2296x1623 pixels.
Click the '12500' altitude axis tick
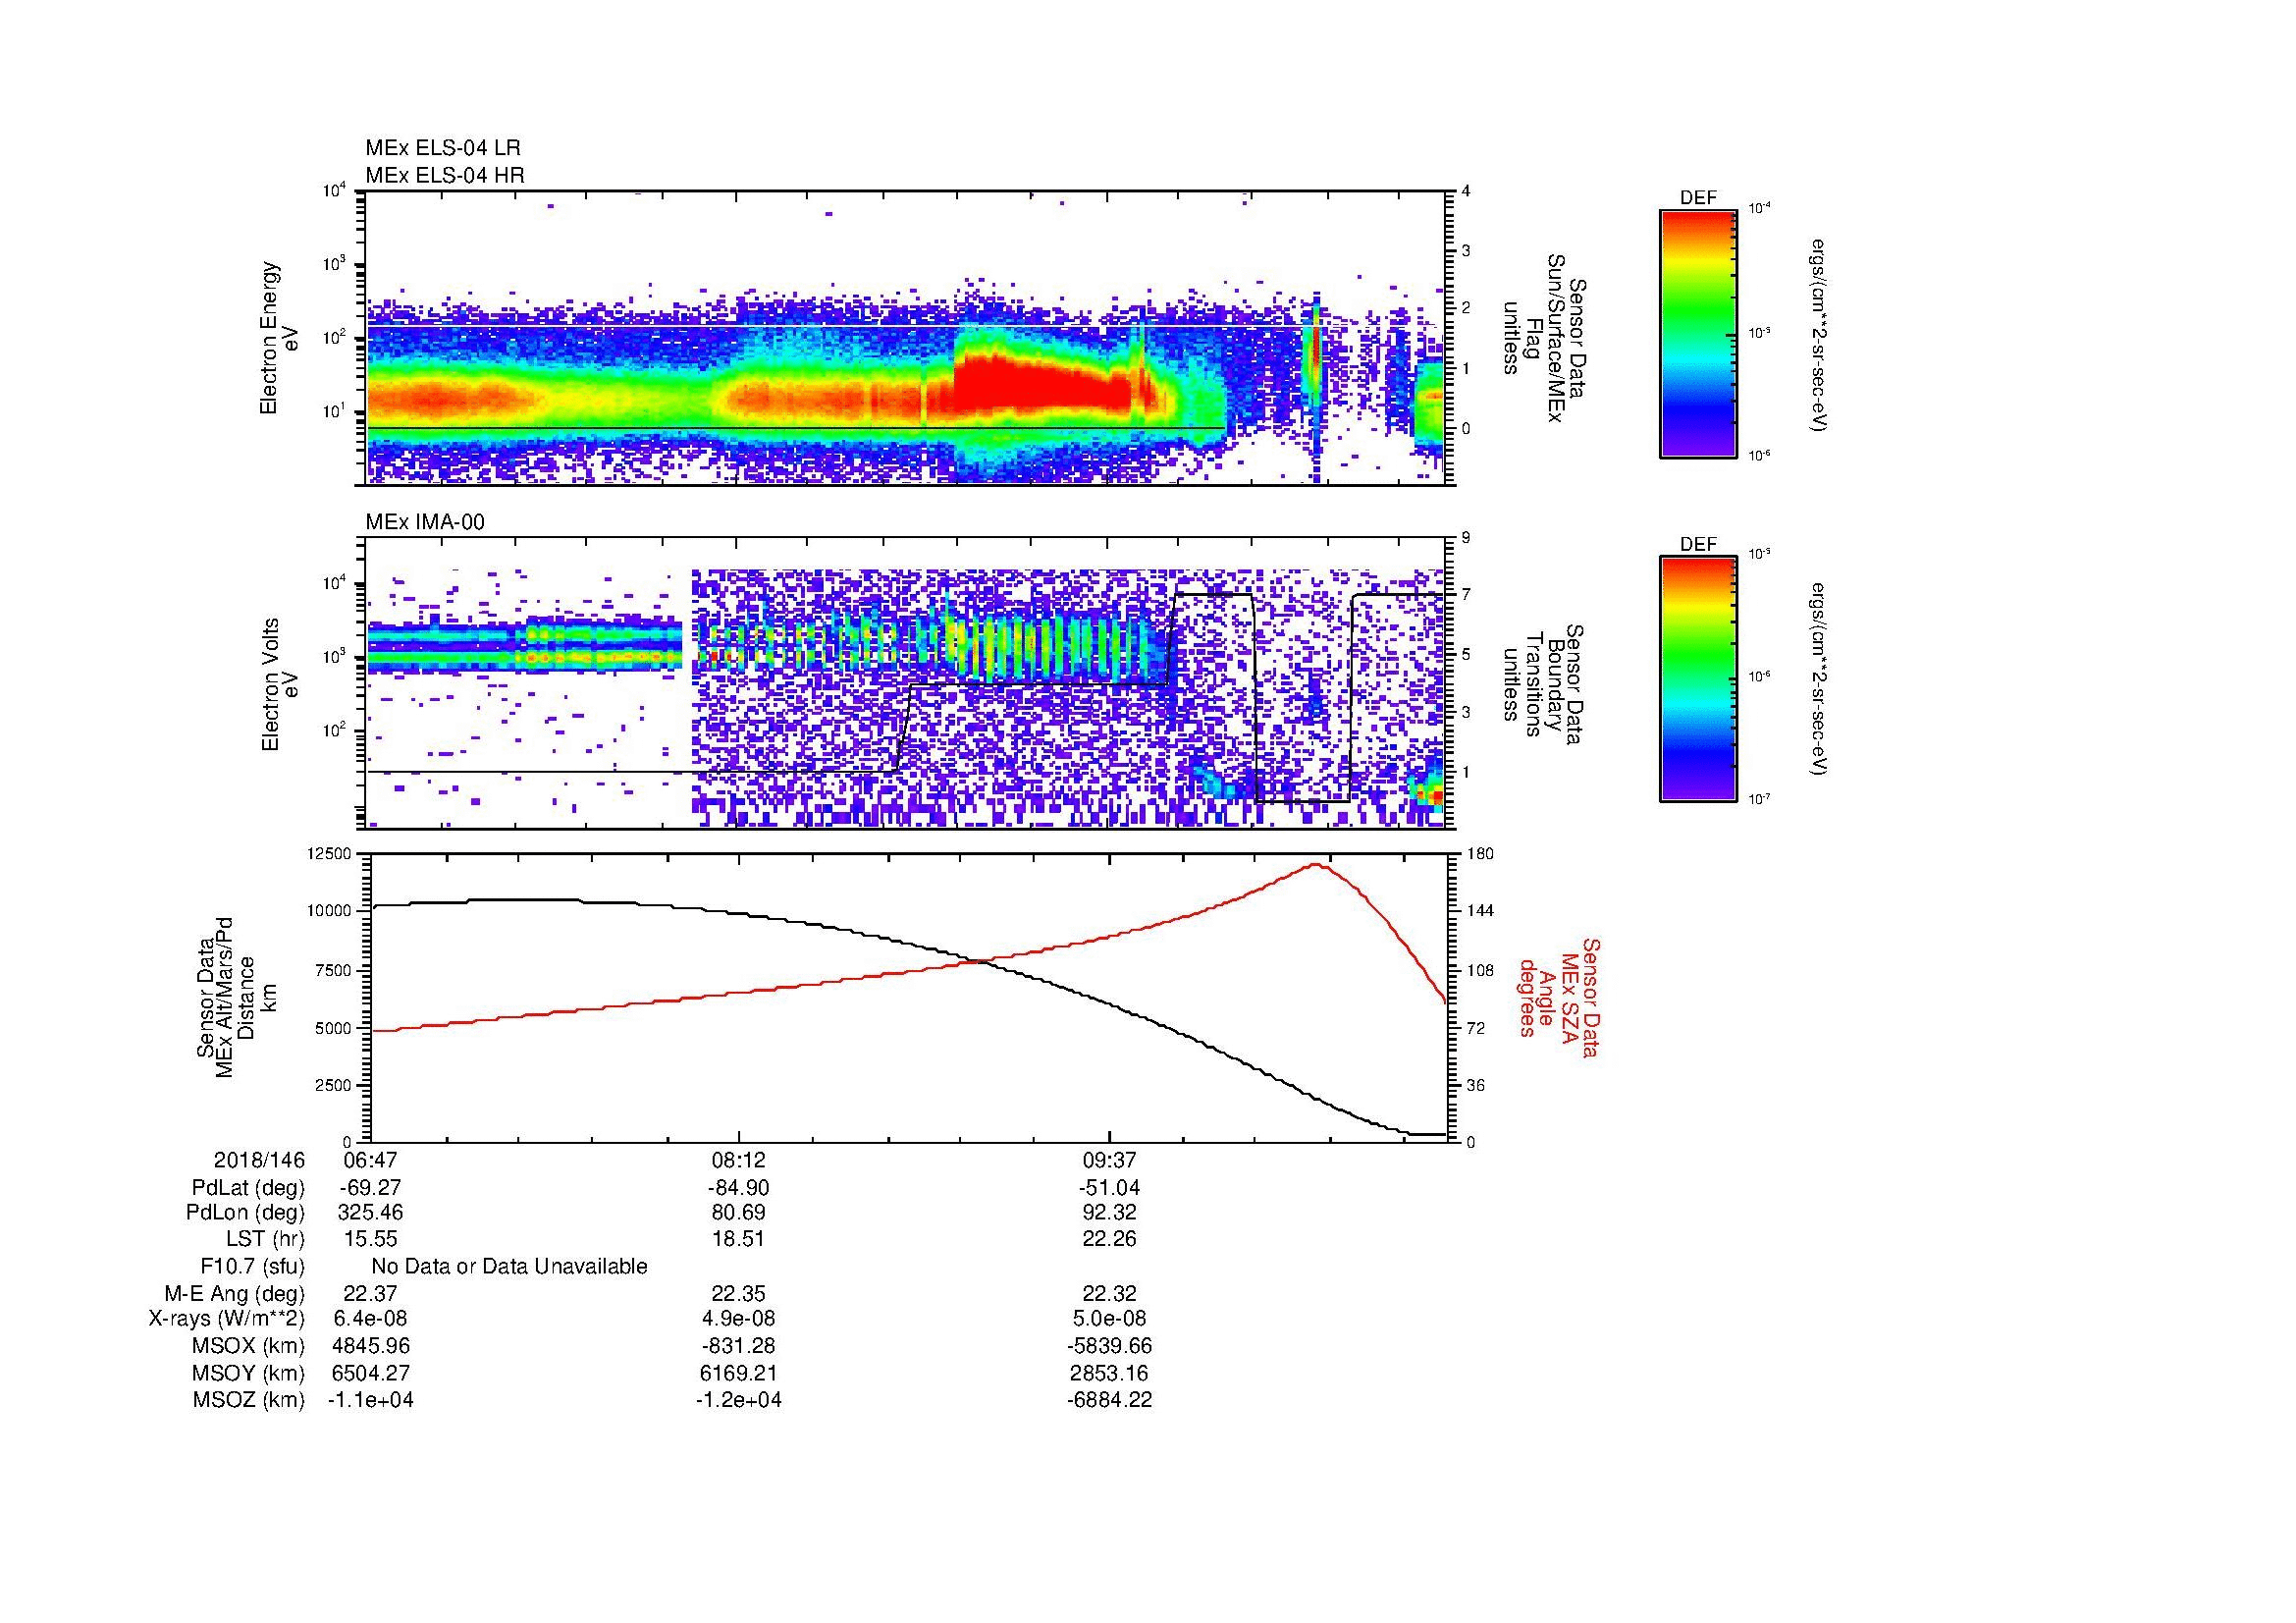point(330,854)
